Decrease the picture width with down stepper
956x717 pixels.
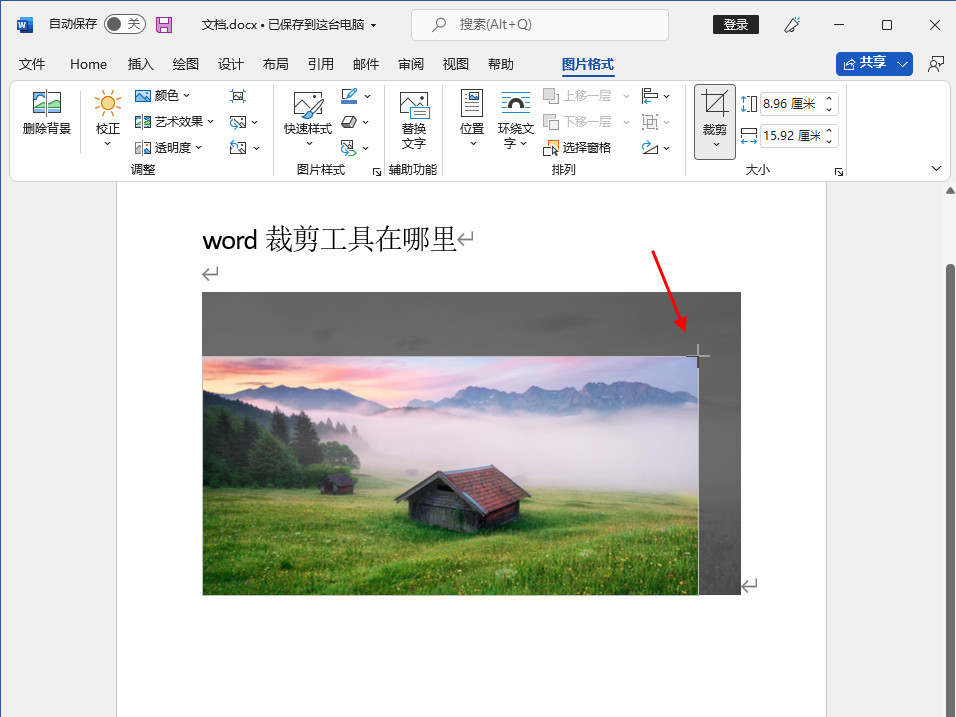(x=829, y=141)
